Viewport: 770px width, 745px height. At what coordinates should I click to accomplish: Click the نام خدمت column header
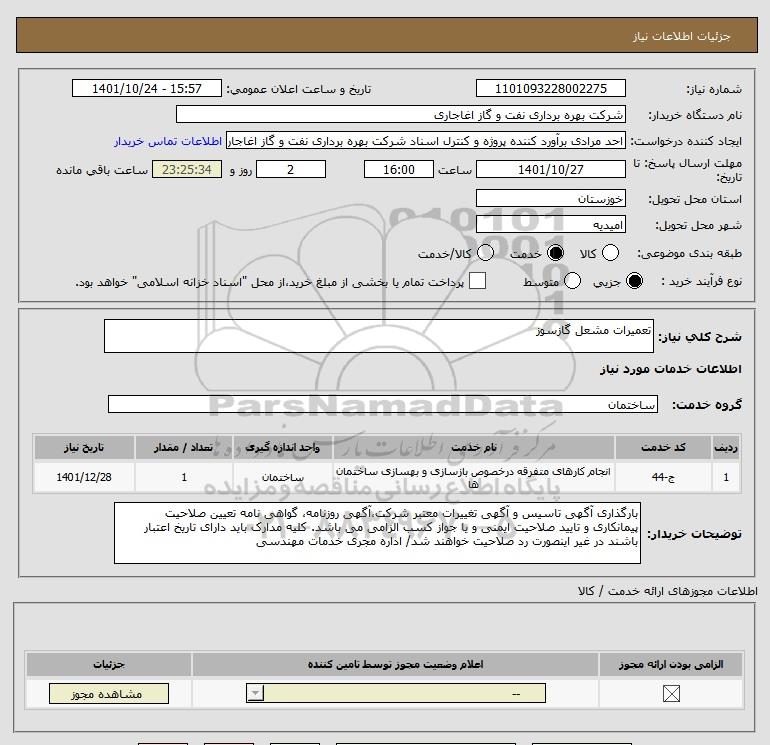tap(473, 447)
